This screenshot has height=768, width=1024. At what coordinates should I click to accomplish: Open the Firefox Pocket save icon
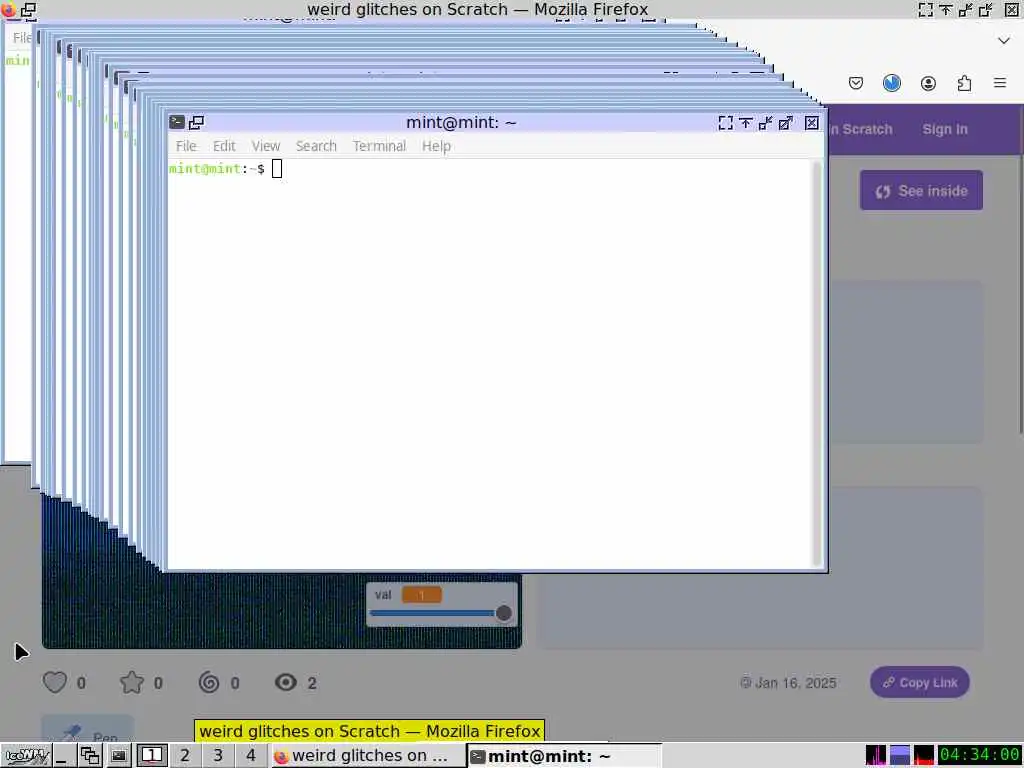pos(856,83)
